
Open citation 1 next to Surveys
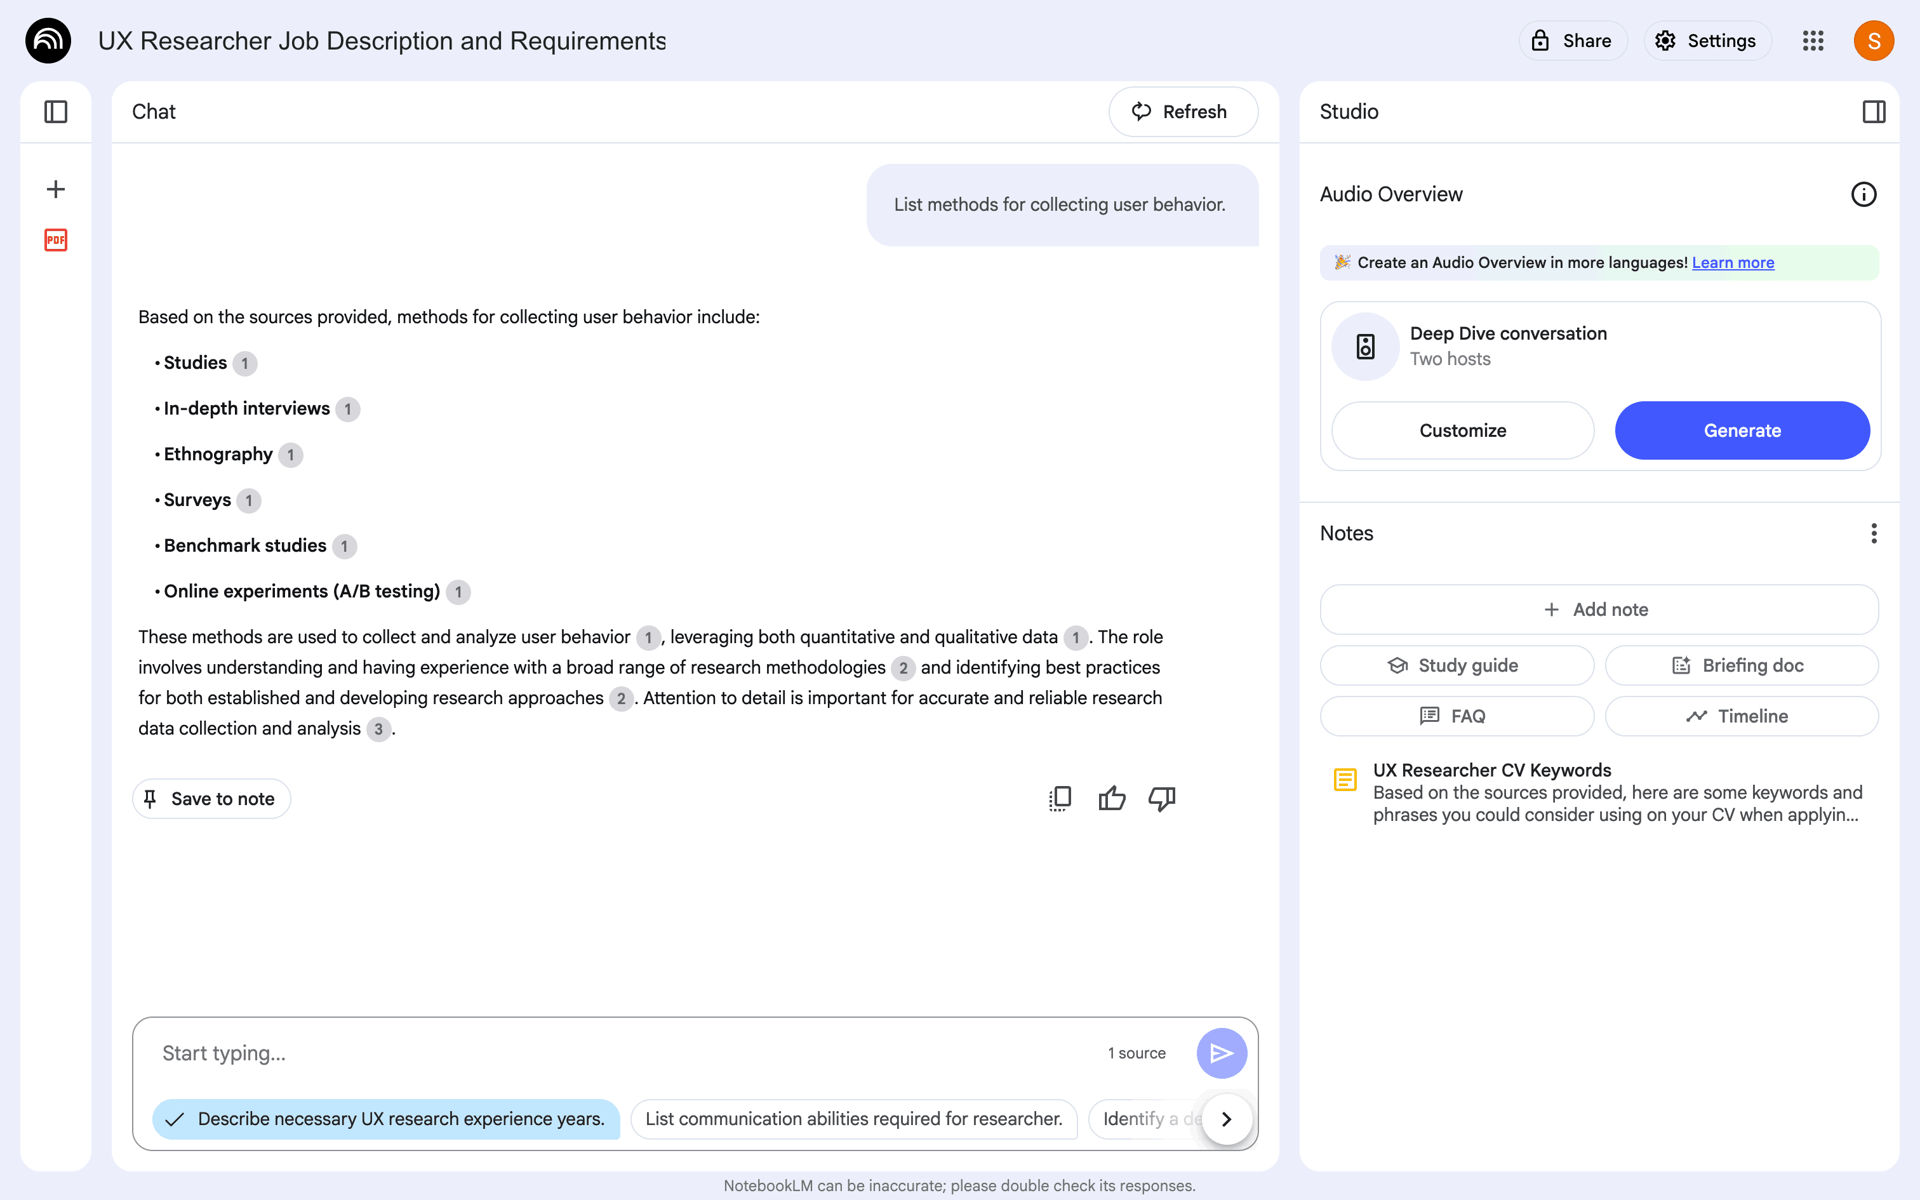(249, 500)
